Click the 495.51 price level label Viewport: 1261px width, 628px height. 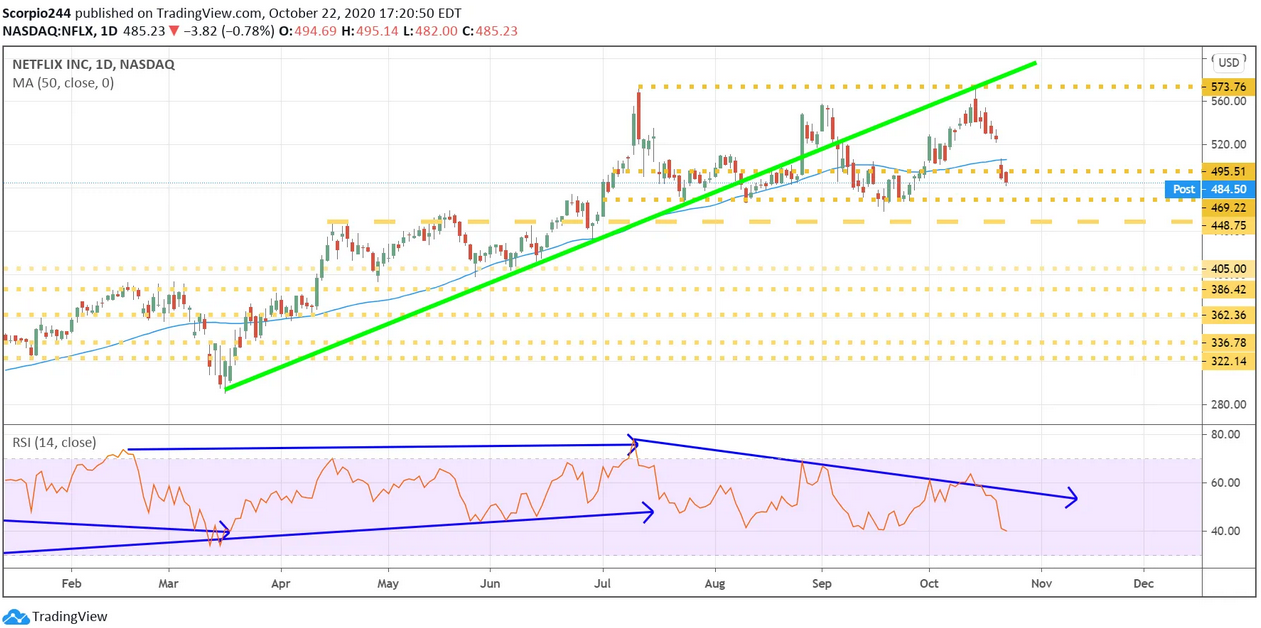tap(1227, 171)
